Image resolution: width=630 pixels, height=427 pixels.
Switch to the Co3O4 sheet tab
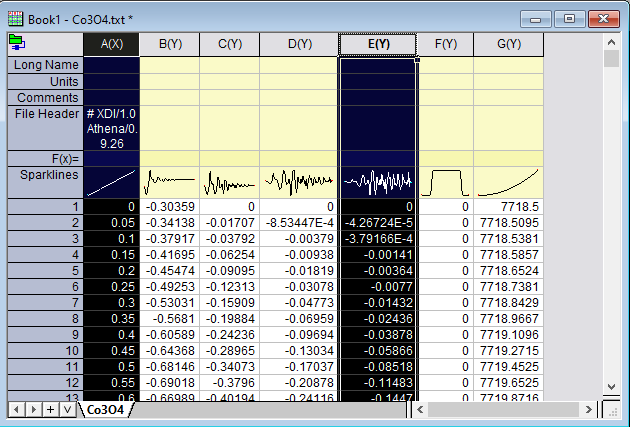pos(106,410)
